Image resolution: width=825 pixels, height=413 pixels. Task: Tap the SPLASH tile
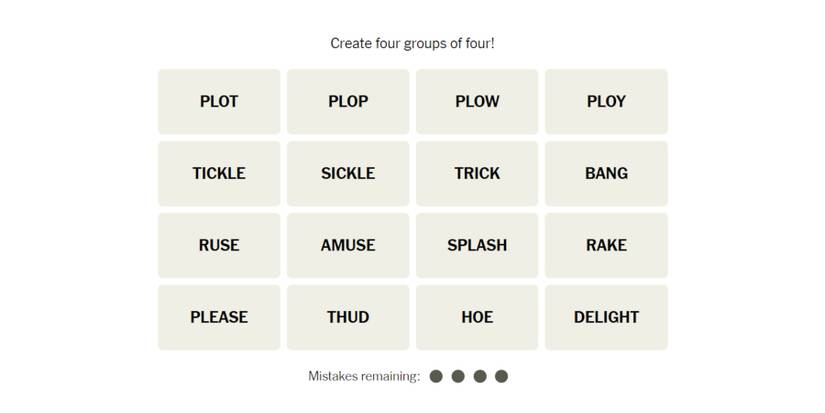[477, 245]
